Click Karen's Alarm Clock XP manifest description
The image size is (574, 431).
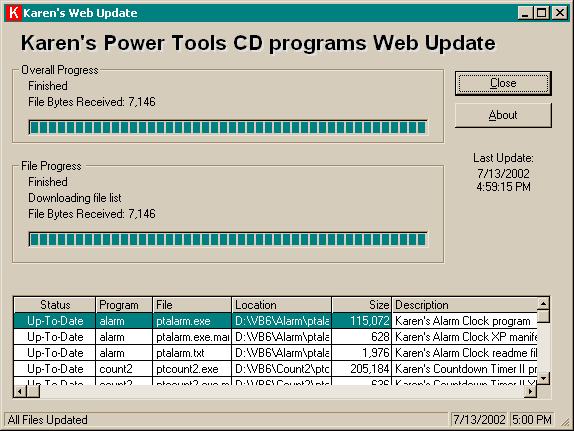click(x=465, y=337)
